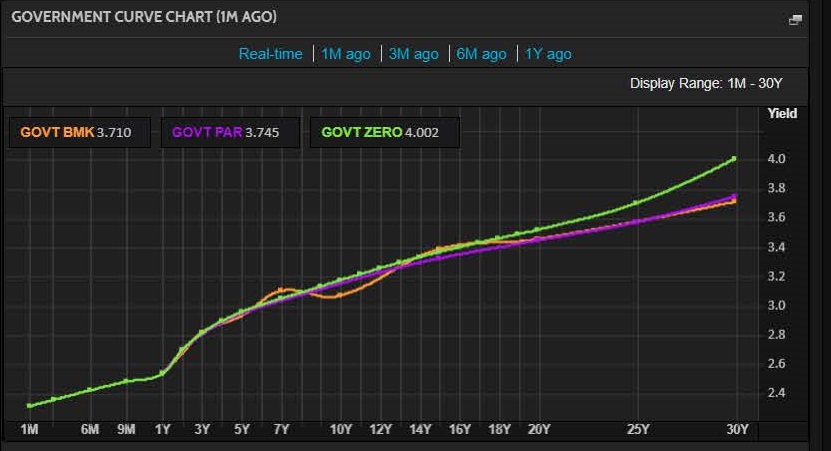Toggle the GOVT ZERO legend box
The width and height of the screenshot is (831, 451).
pyautogui.click(x=385, y=132)
